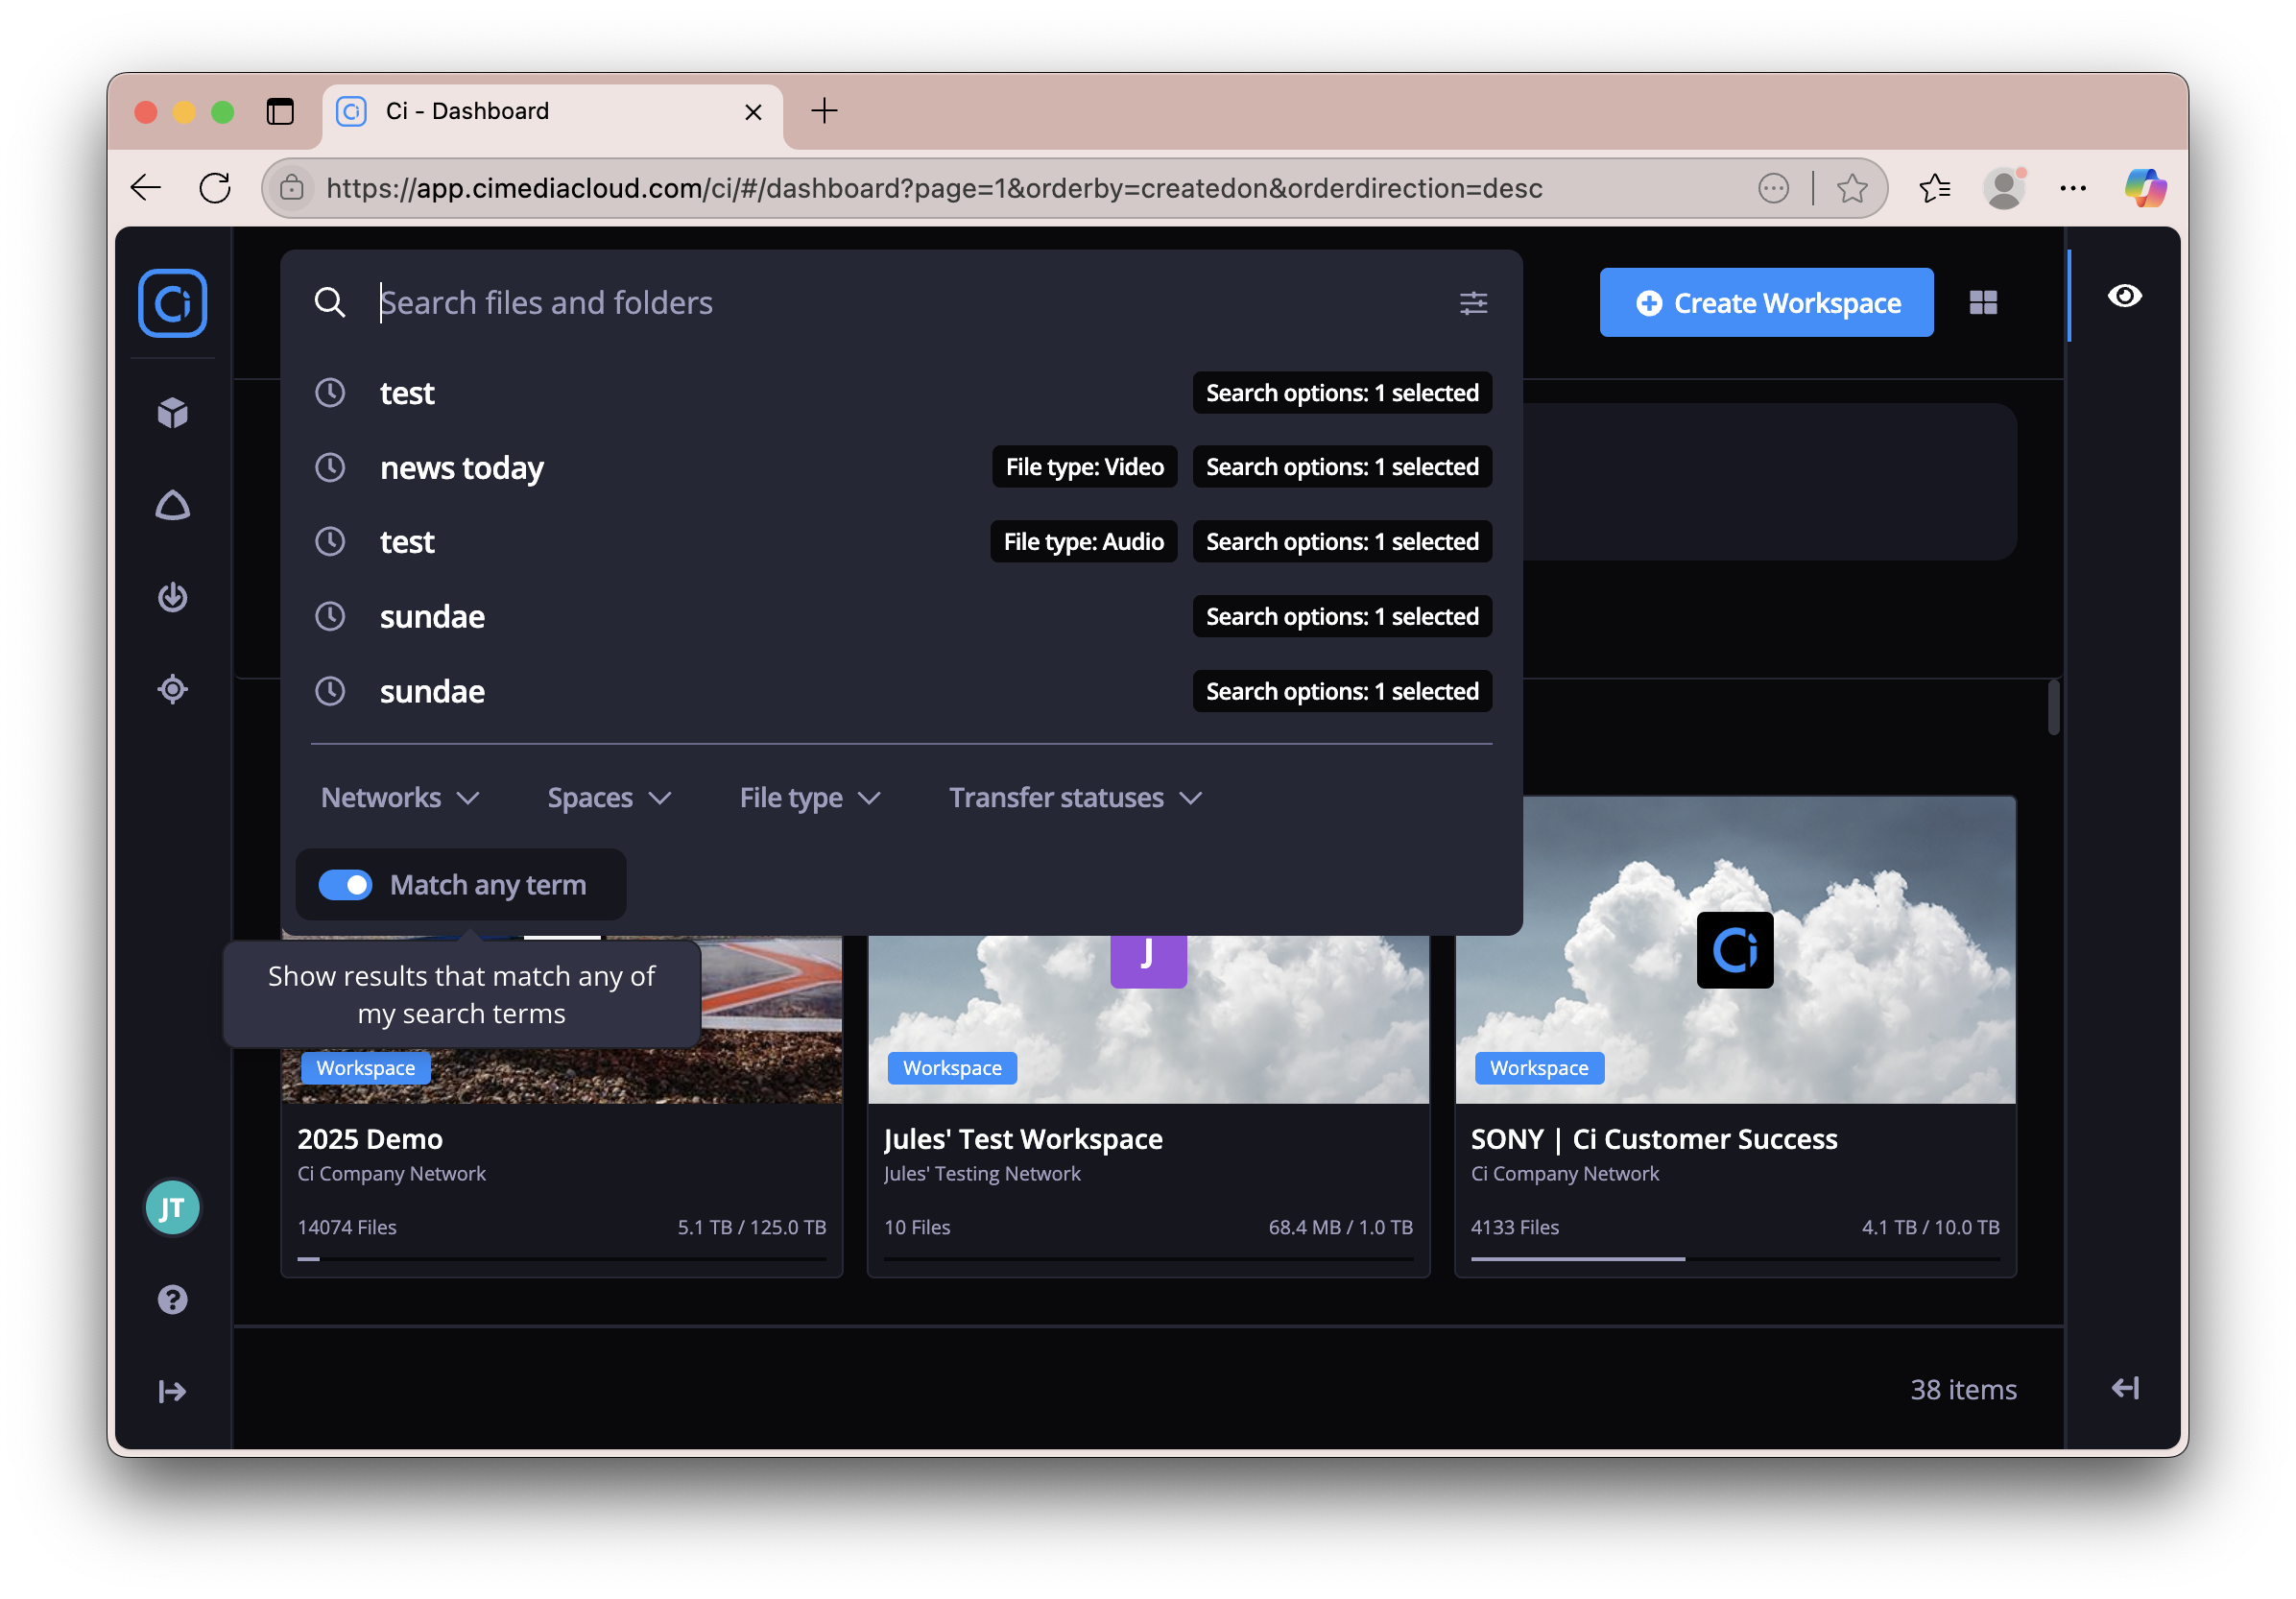This screenshot has width=2296, height=1599.
Task: Open the site info lock icon
Action: (292, 188)
